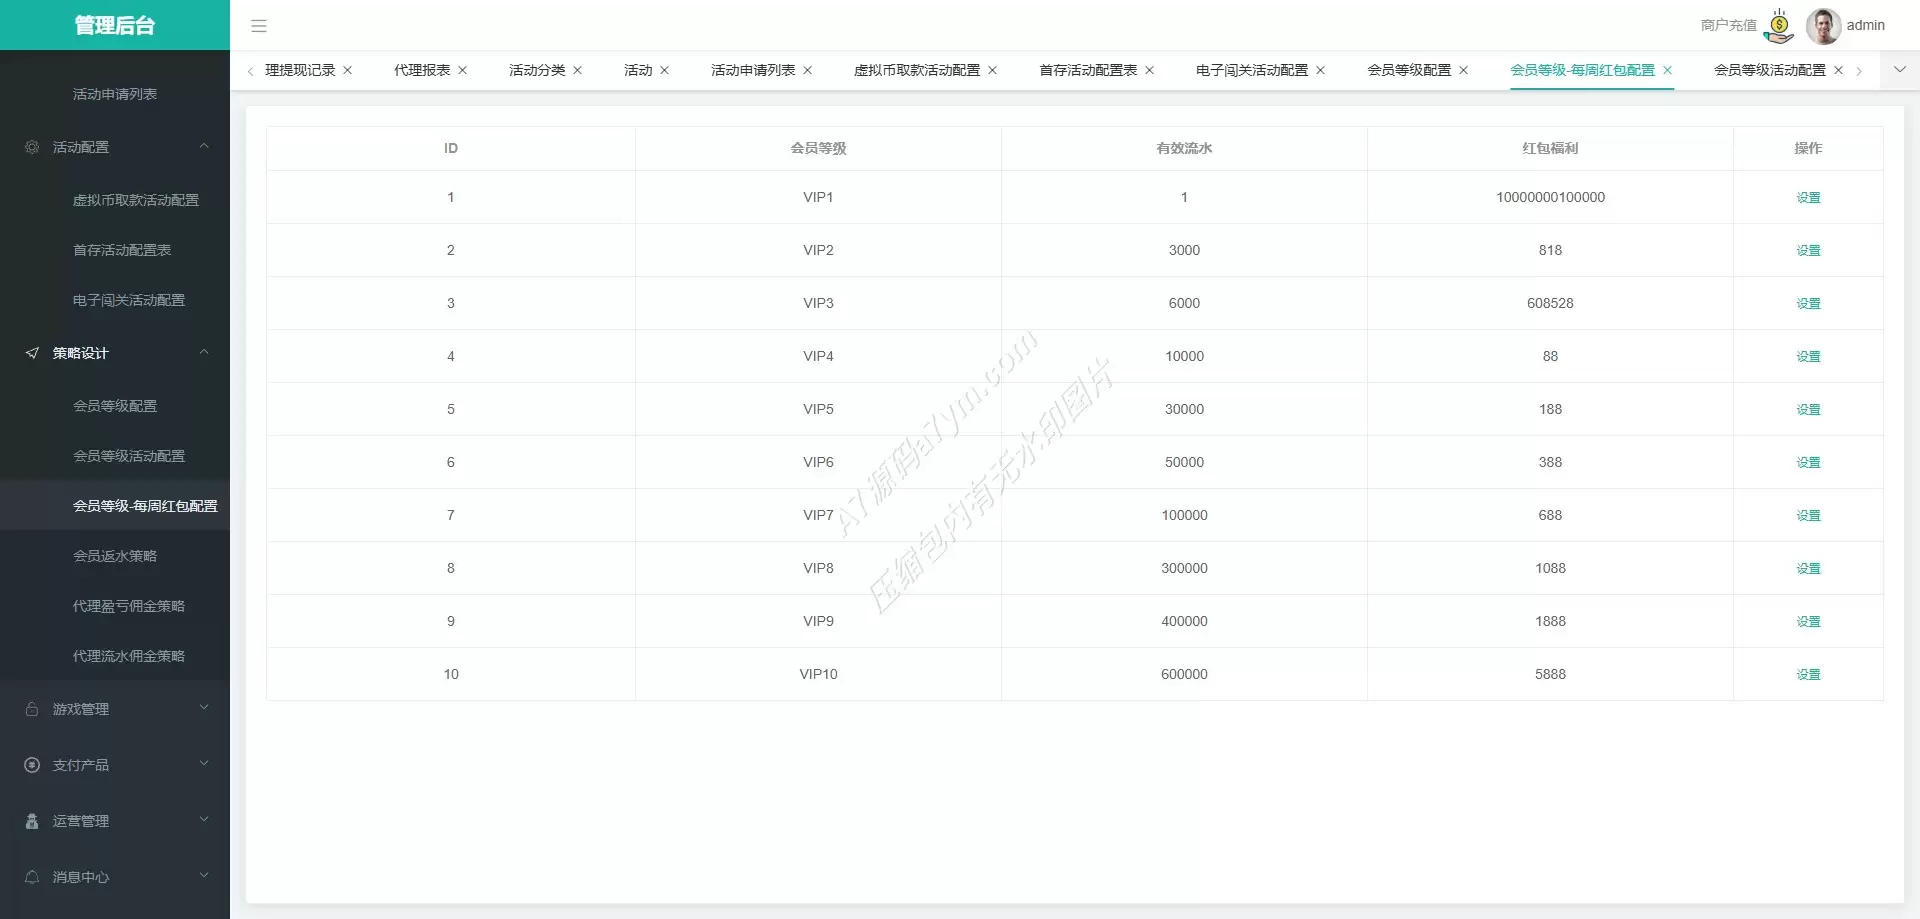Open 会员返水策略 in the sidebar
This screenshot has width=1920, height=919.
coord(115,556)
